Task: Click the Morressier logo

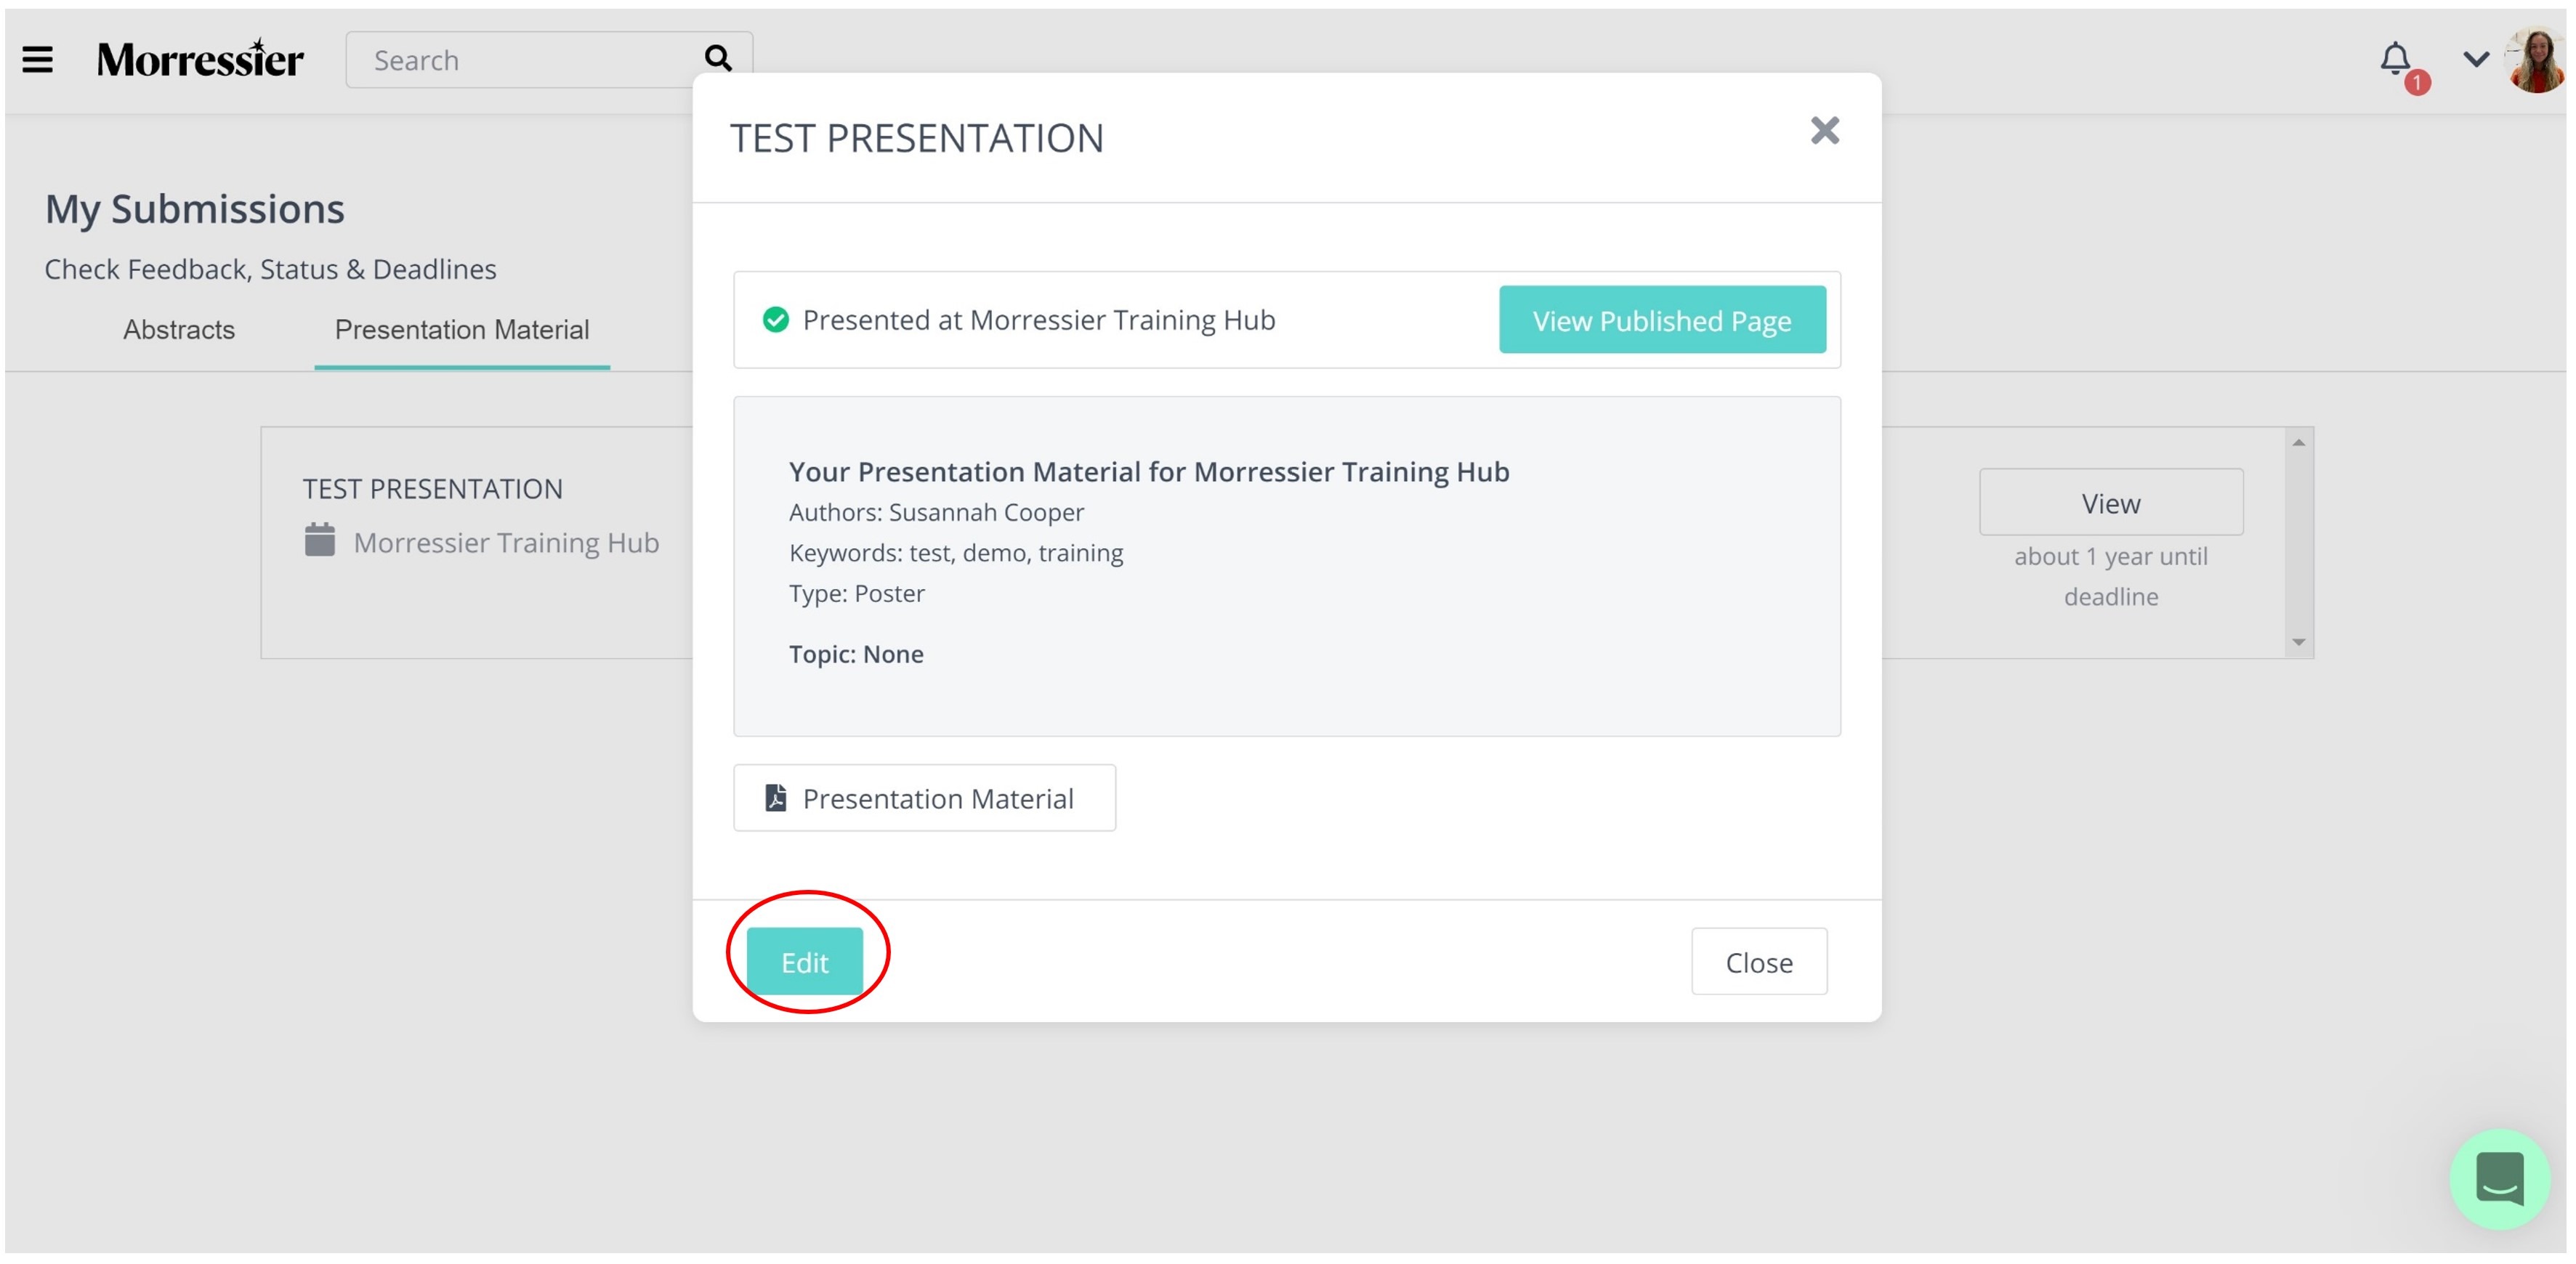Action: 200,60
